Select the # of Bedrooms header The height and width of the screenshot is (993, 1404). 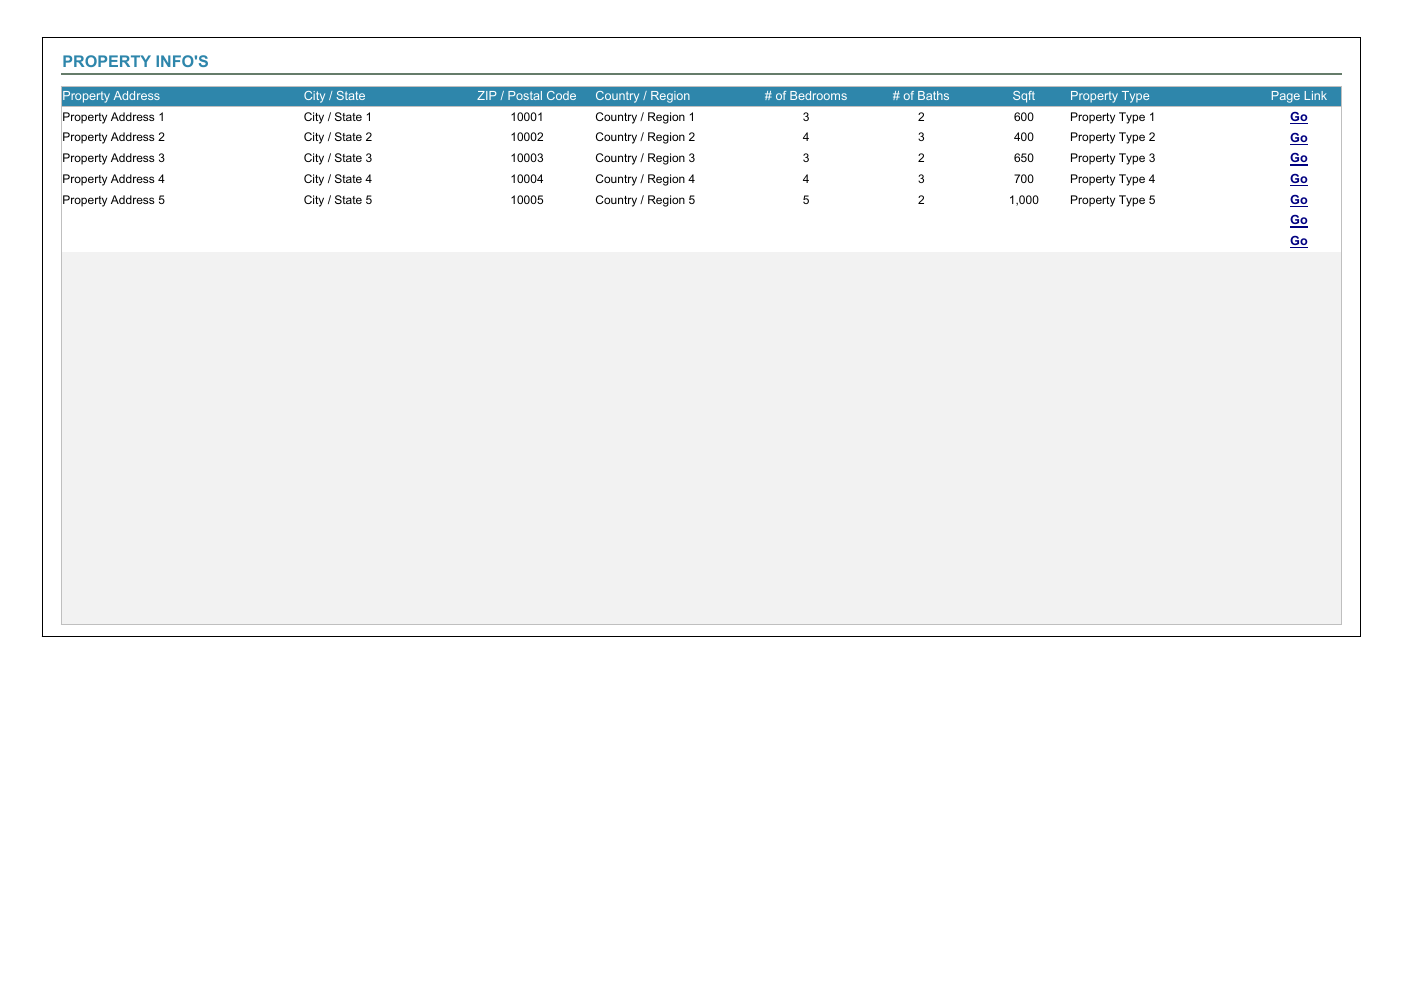tap(805, 96)
